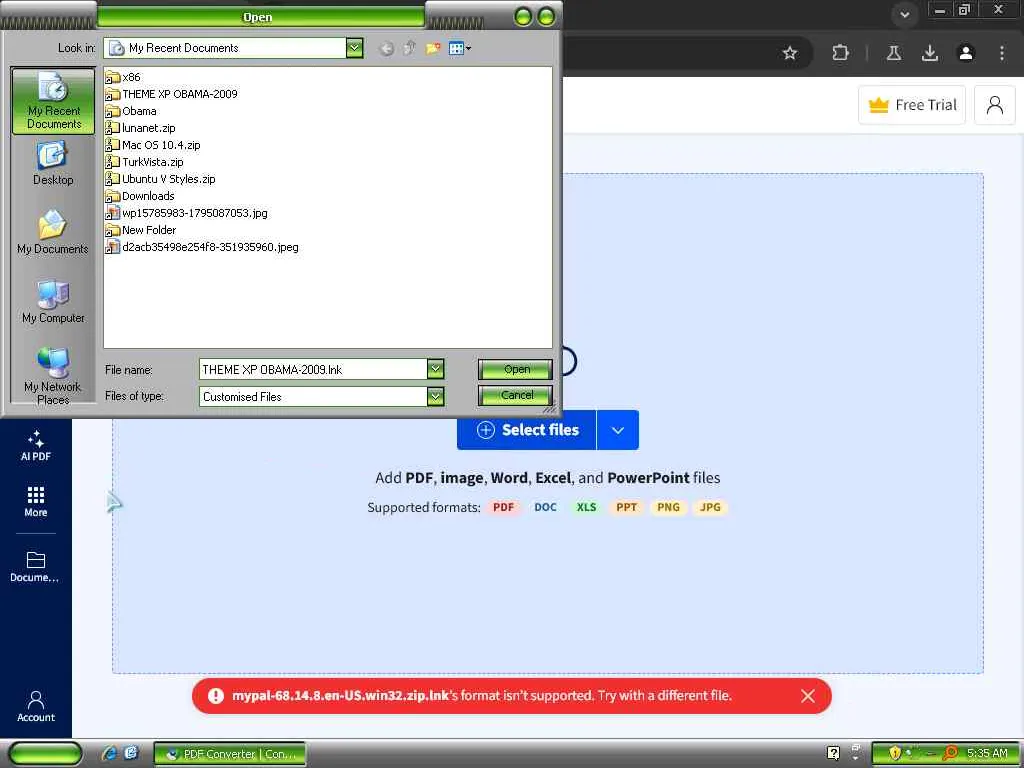This screenshot has height=768, width=1024.
Task: Open browser Extensions puzzle icon
Action: click(x=840, y=53)
